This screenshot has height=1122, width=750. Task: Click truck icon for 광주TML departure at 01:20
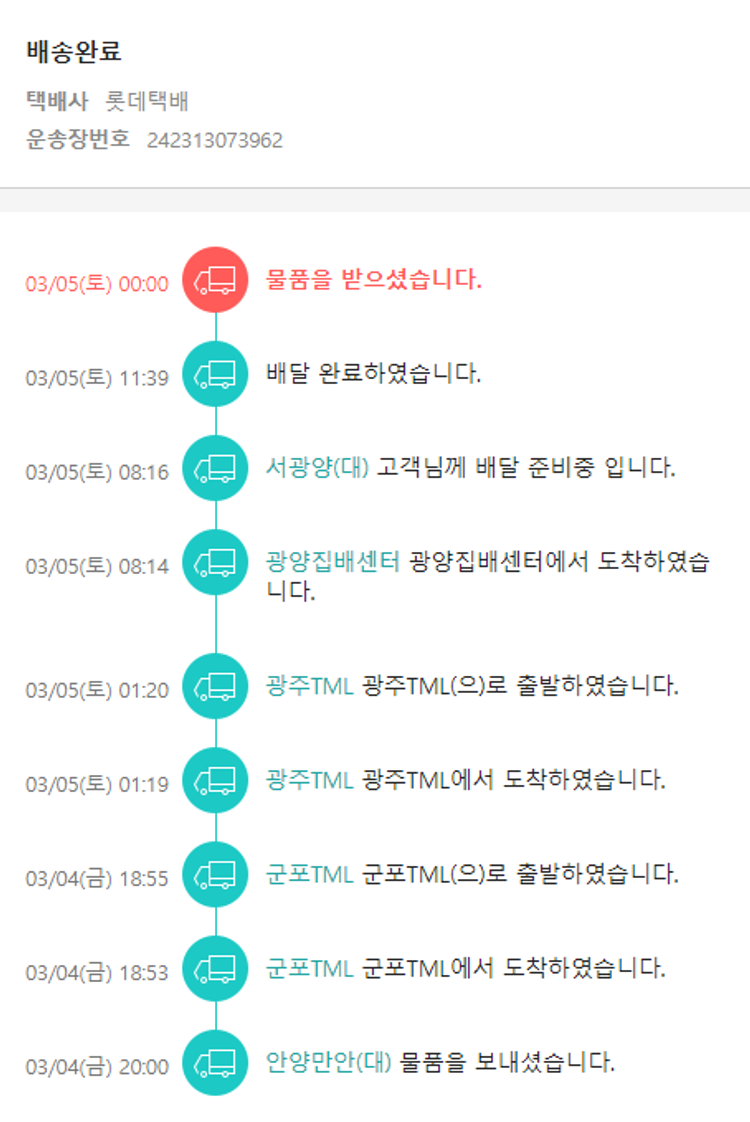click(x=215, y=686)
